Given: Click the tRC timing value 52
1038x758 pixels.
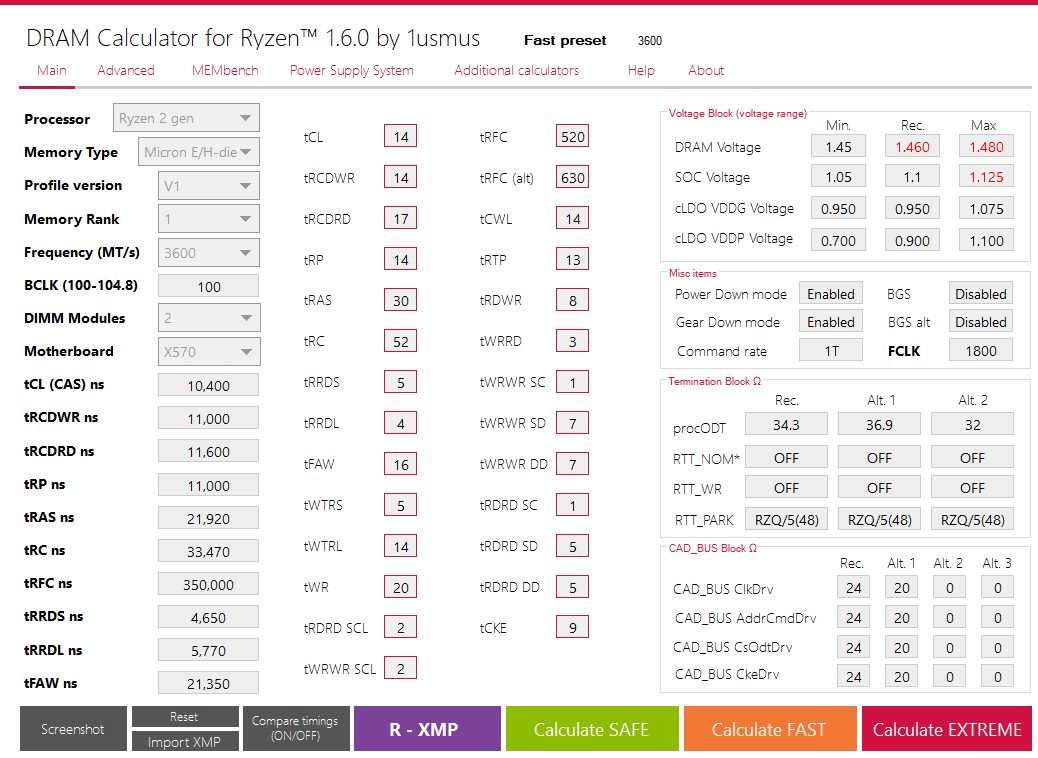Looking at the screenshot, I should coord(401,342).
